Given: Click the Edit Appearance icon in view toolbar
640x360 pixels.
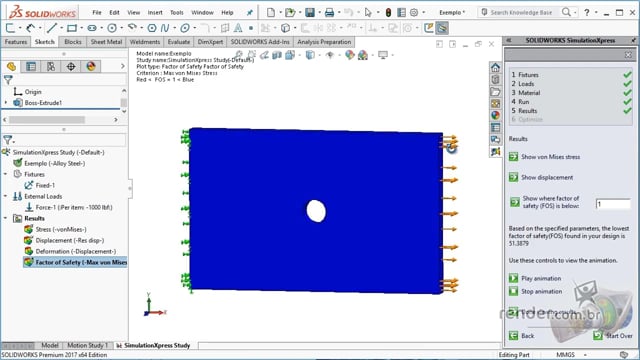Looking at the screenshot, I should (350, 55).
